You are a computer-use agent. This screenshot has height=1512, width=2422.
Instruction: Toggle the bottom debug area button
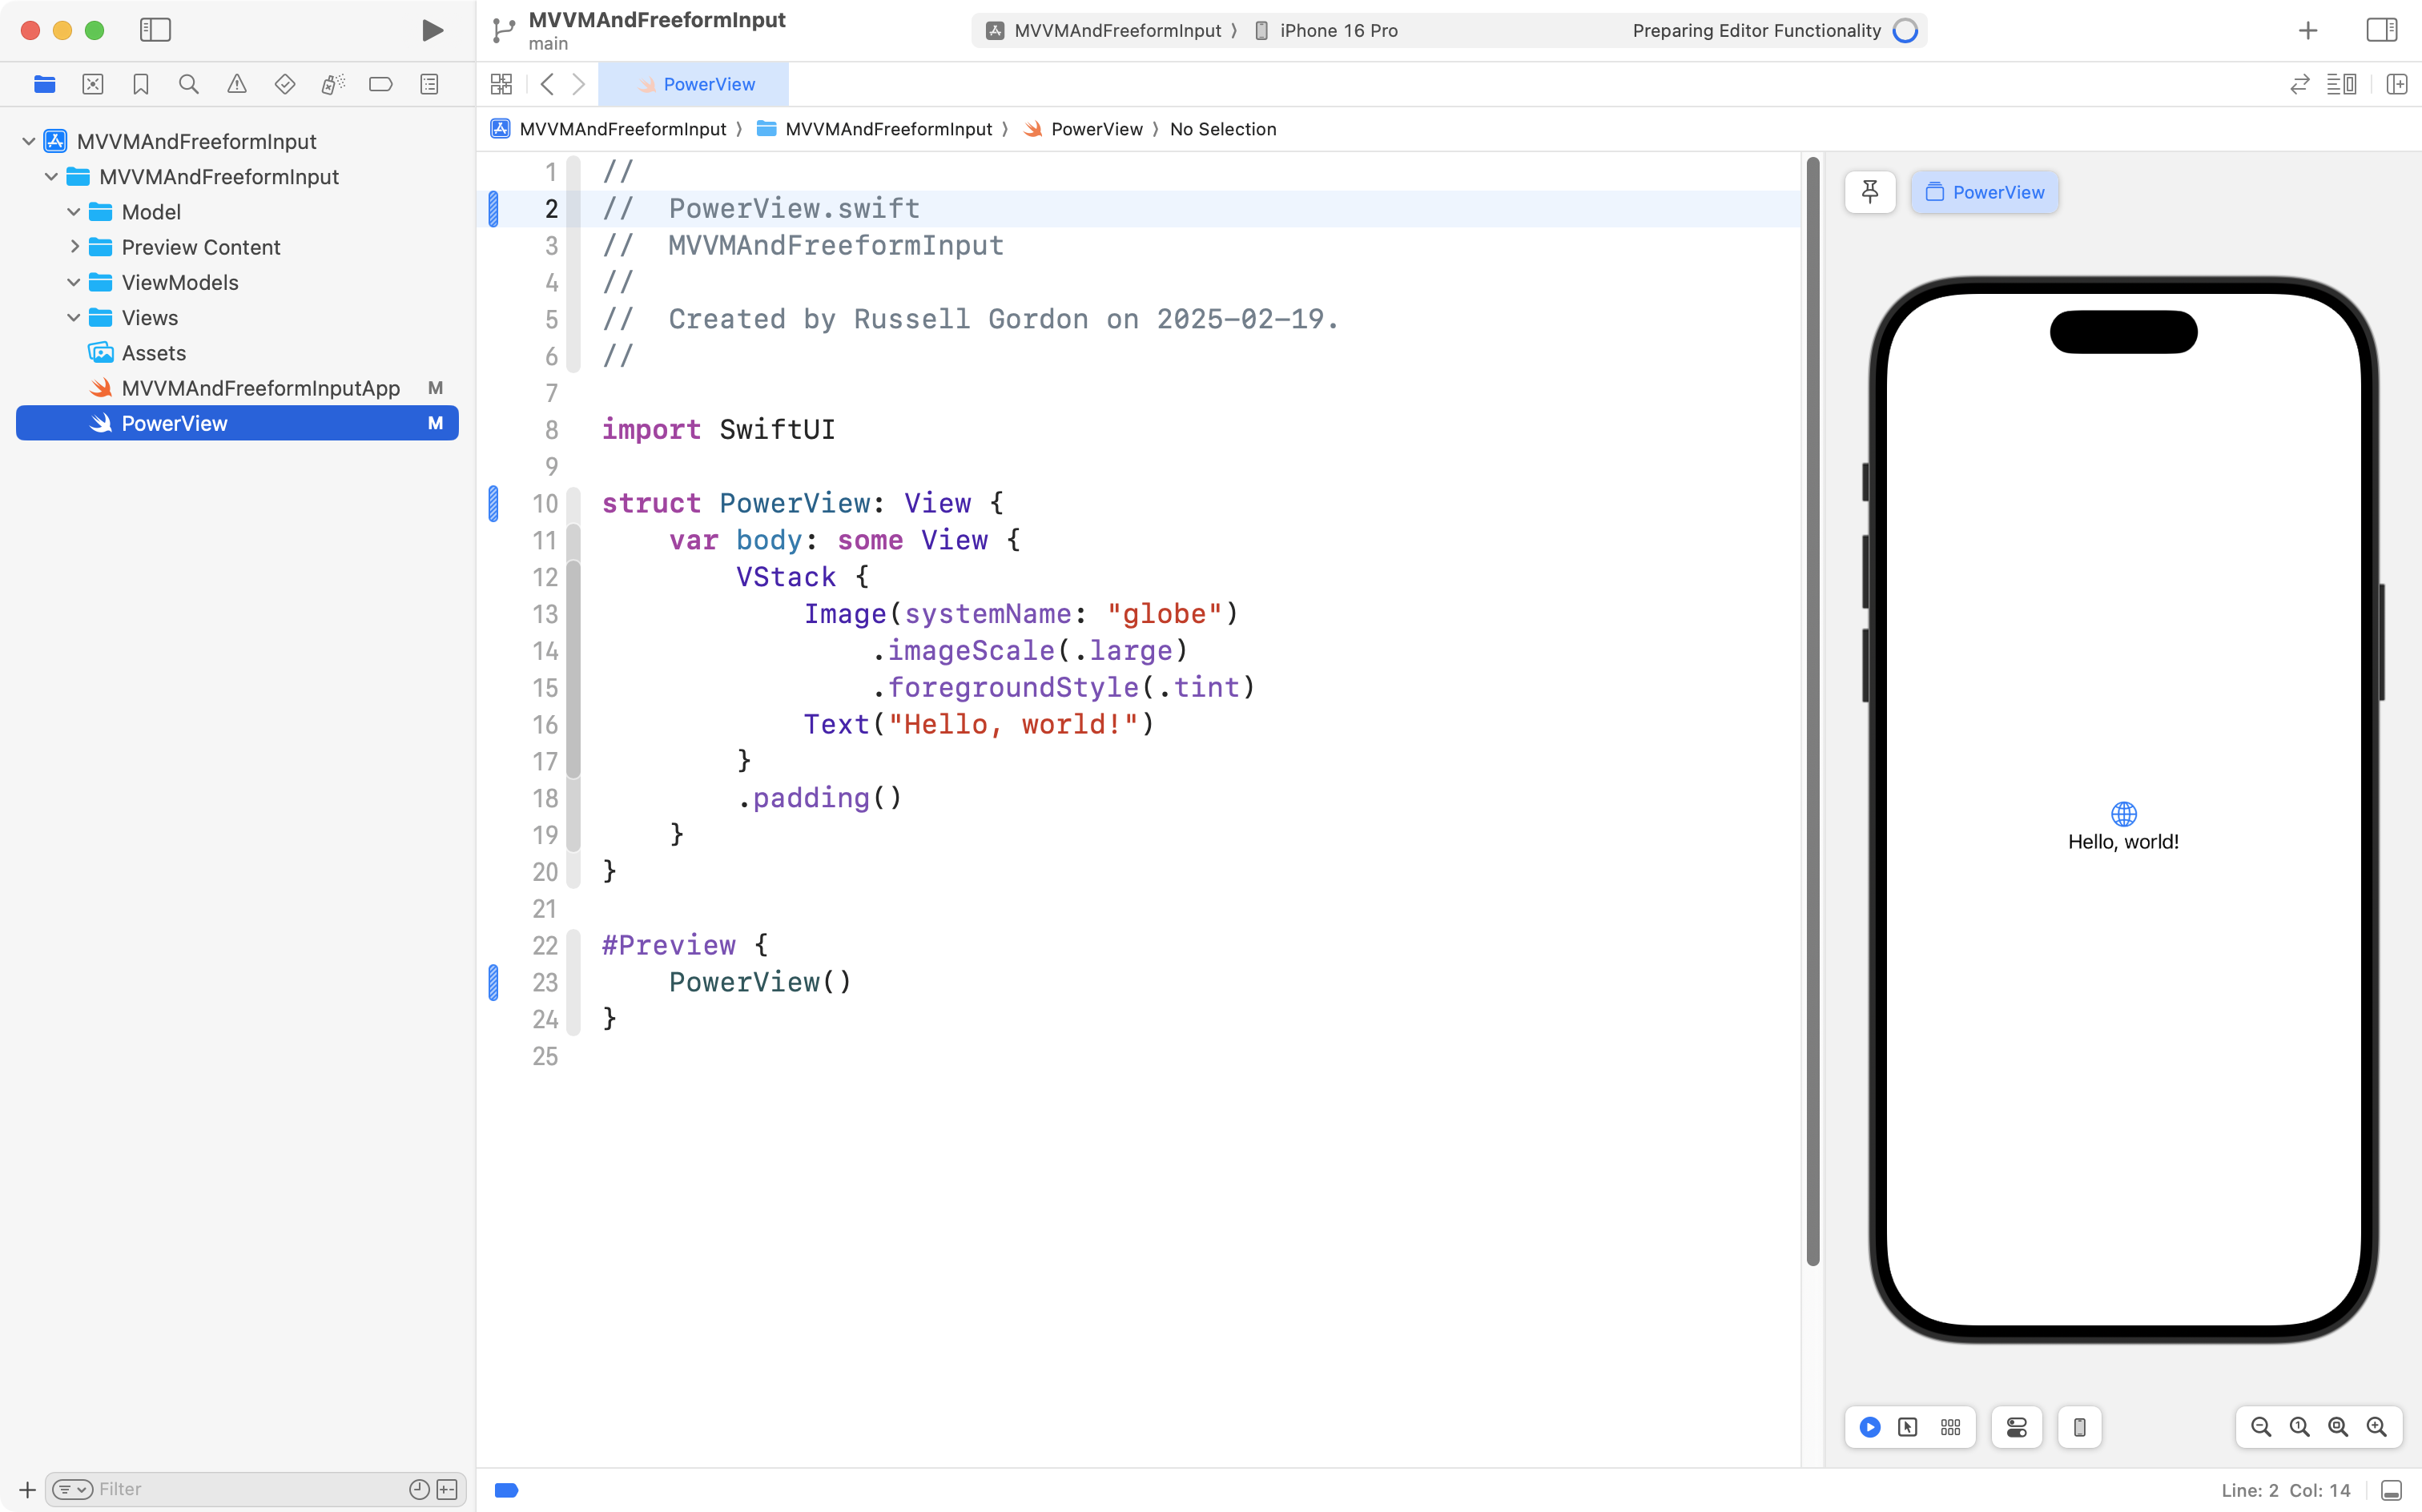coord(2391,1490)
